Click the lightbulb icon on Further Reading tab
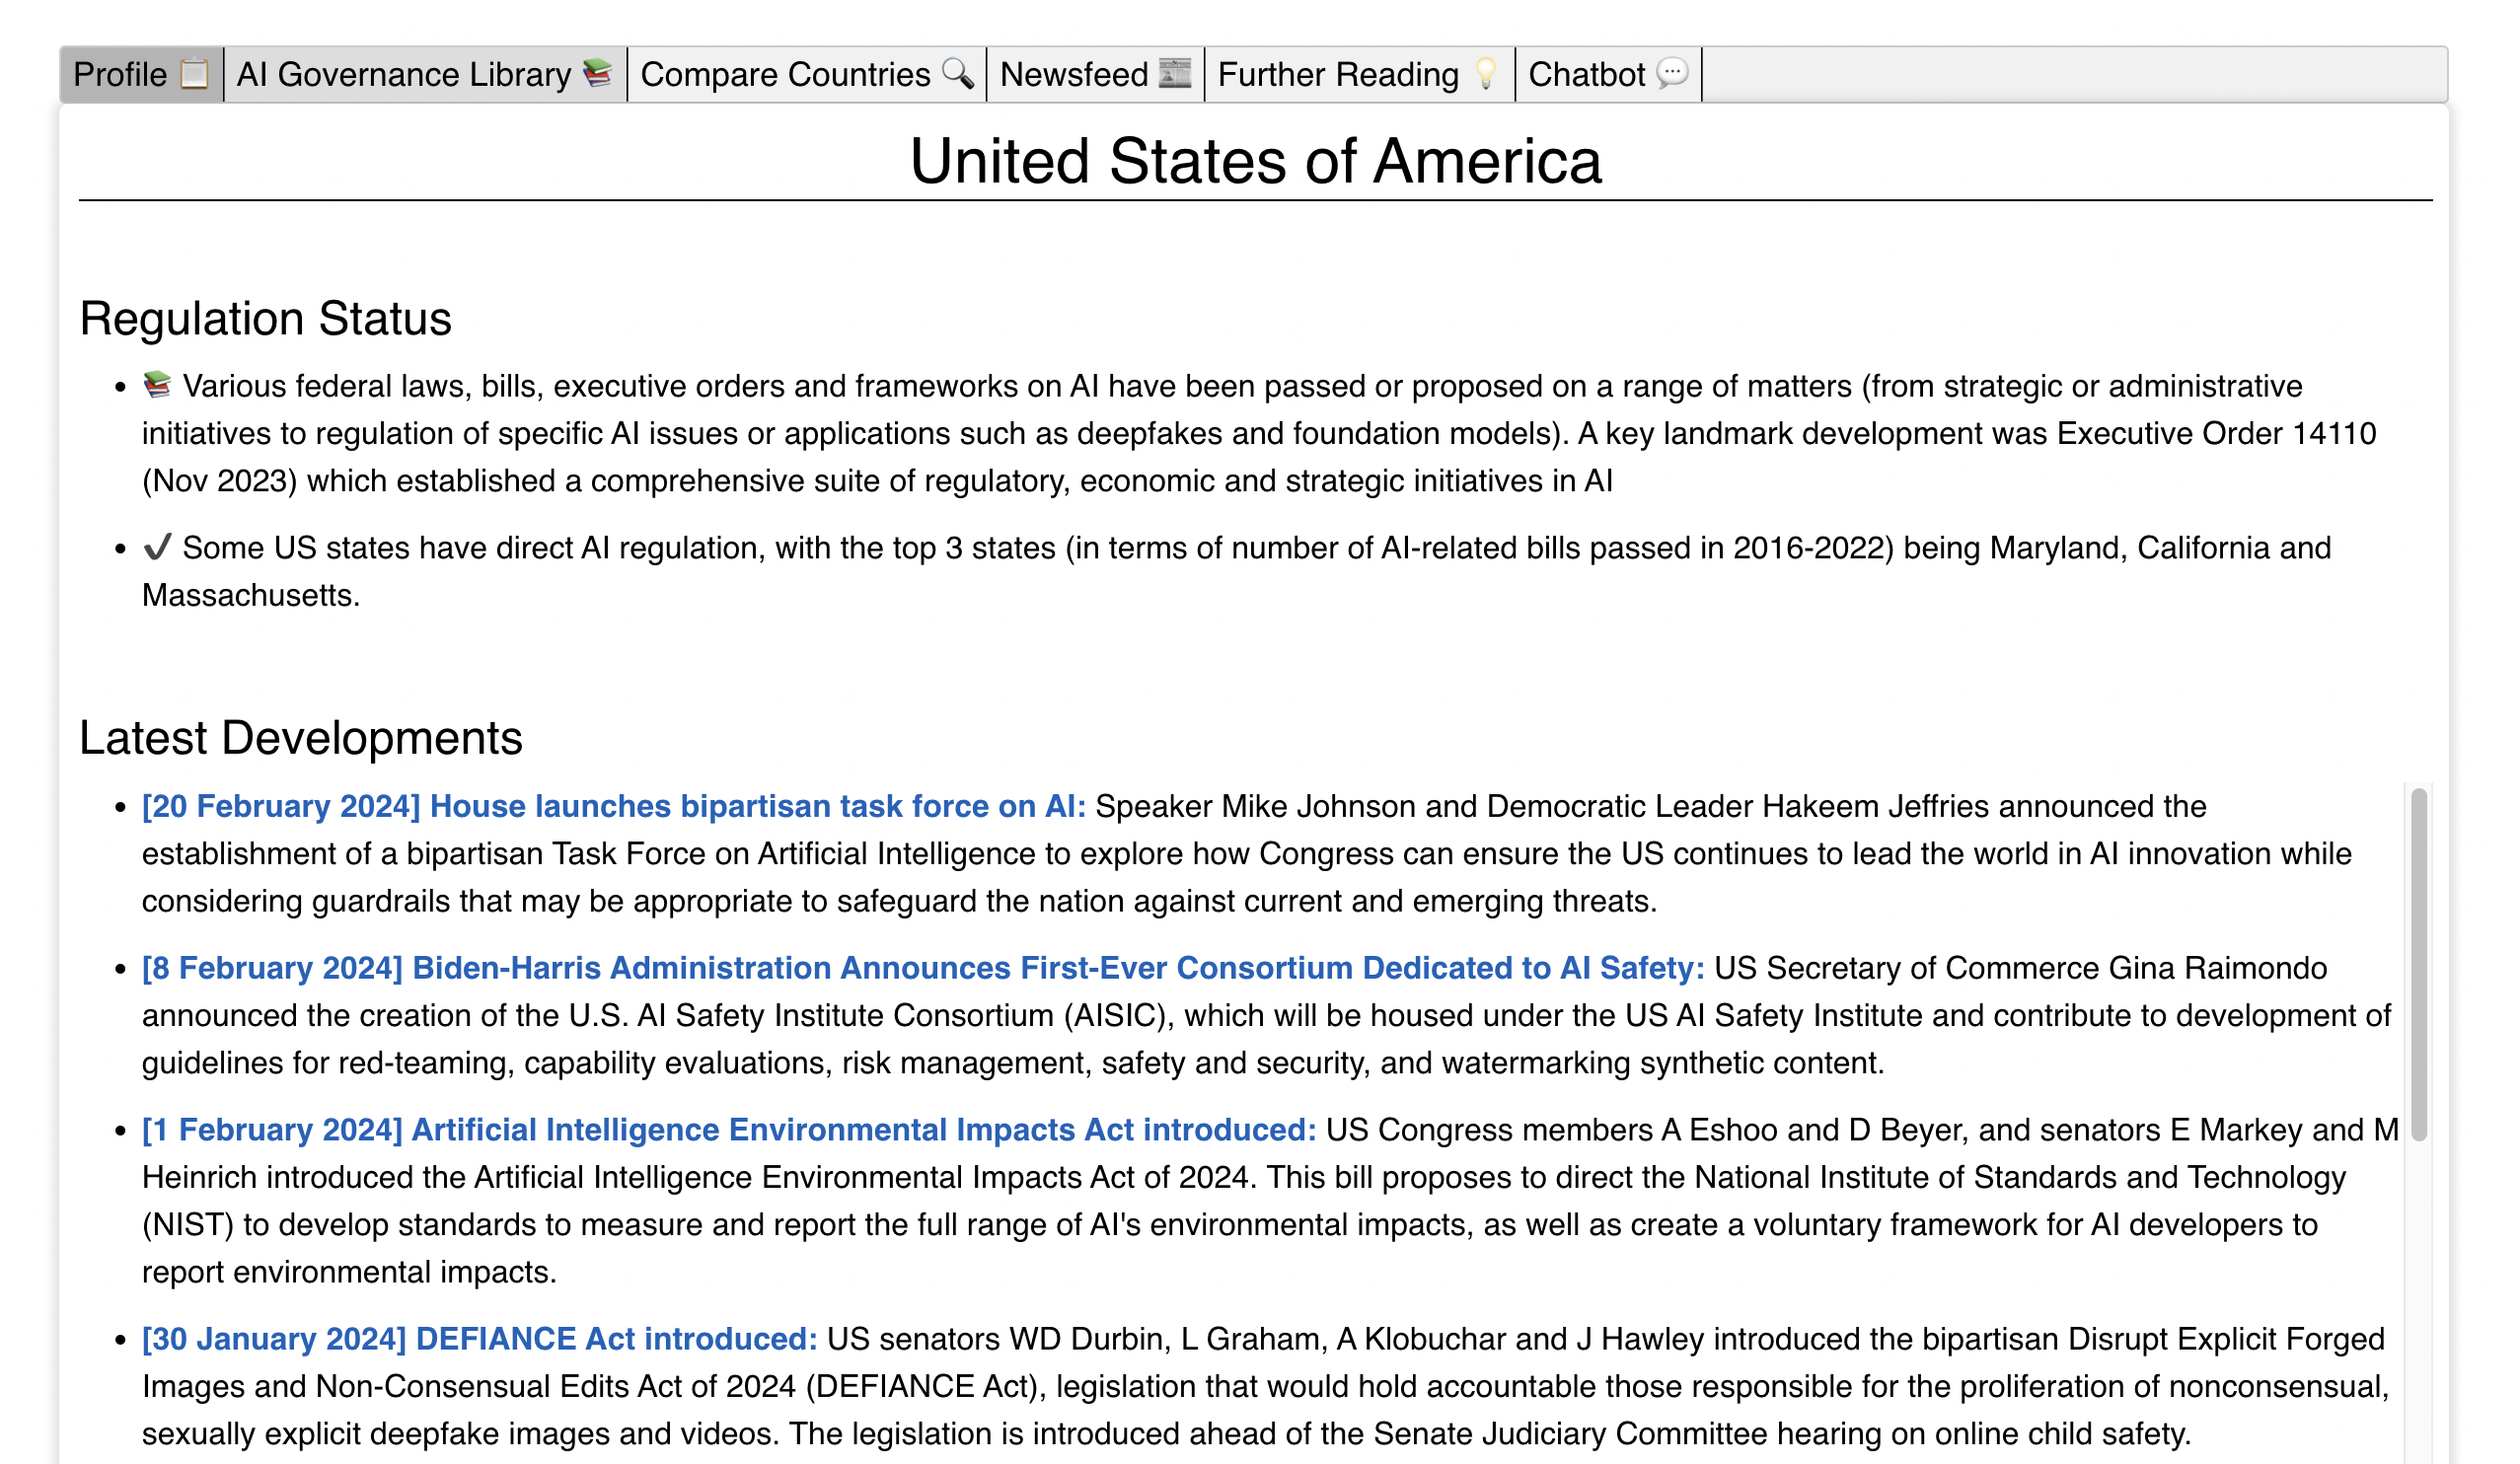 coord(1483,73)
